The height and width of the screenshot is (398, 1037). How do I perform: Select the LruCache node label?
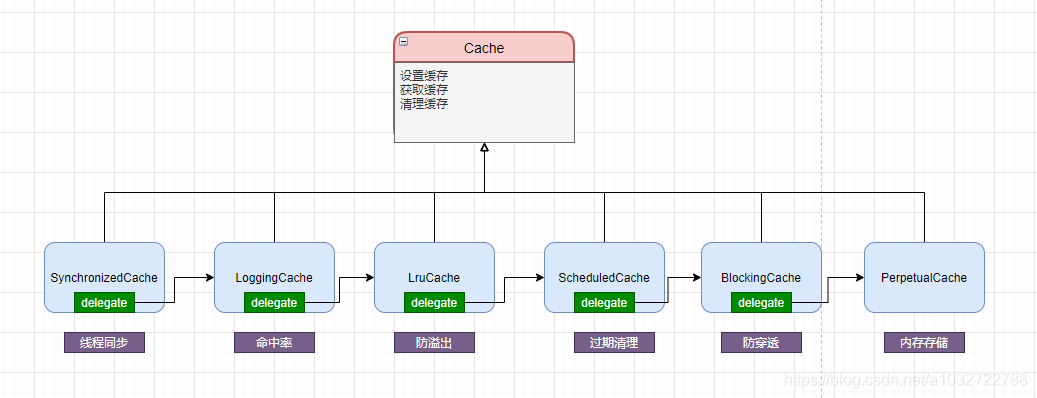[x=434, y=278]
